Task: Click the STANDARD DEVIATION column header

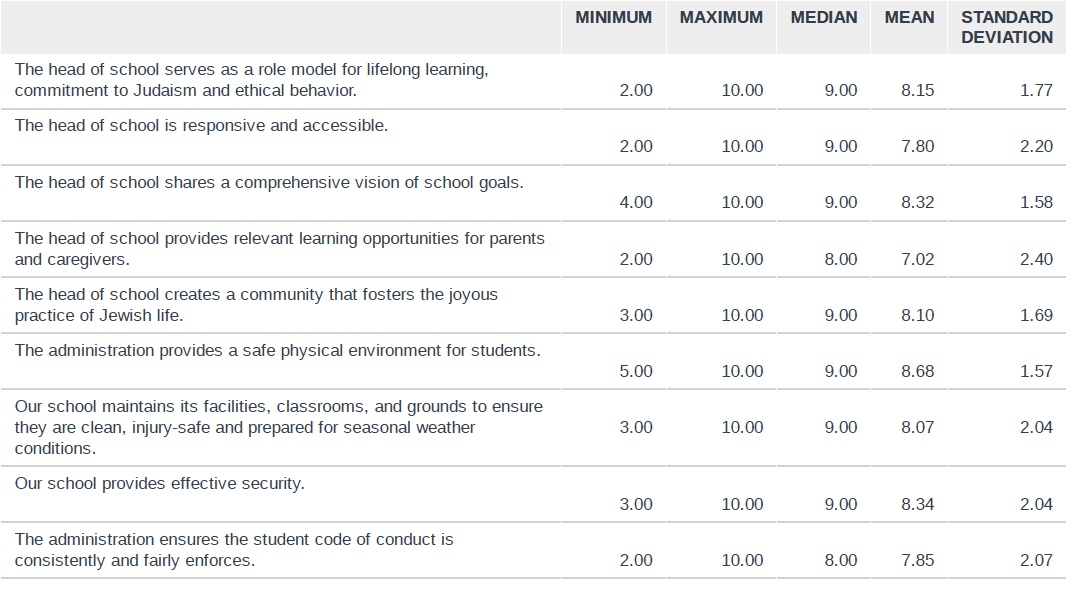Action: [x=1007, y=28]
